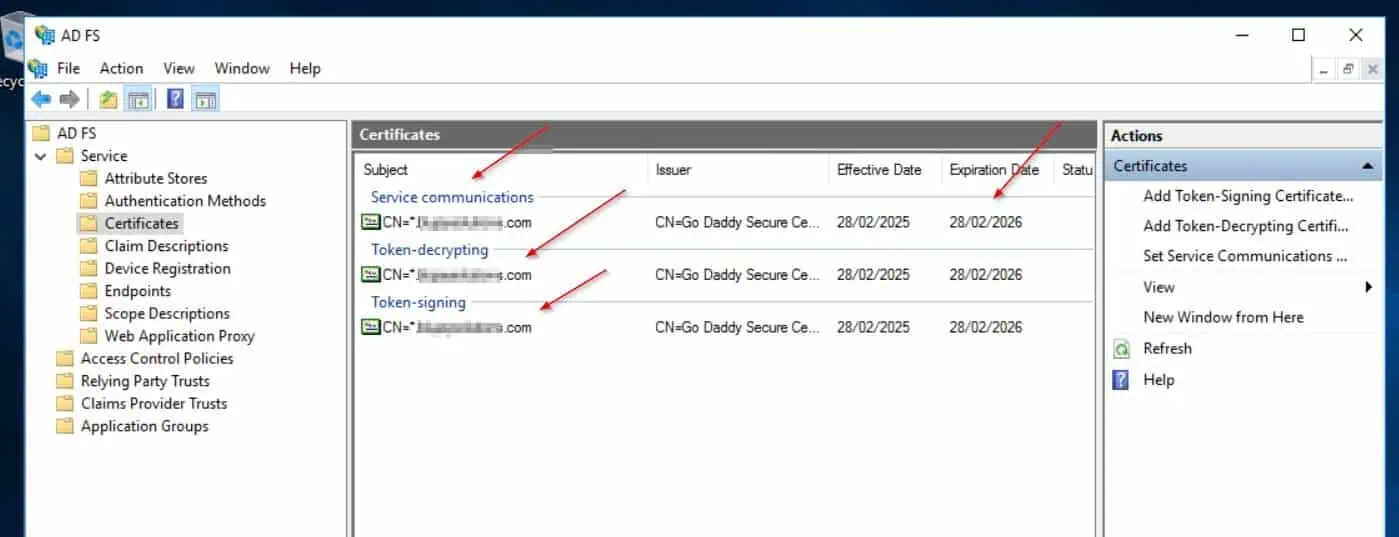Open the Help menu in the menu bar

click(x=305, y=68)
